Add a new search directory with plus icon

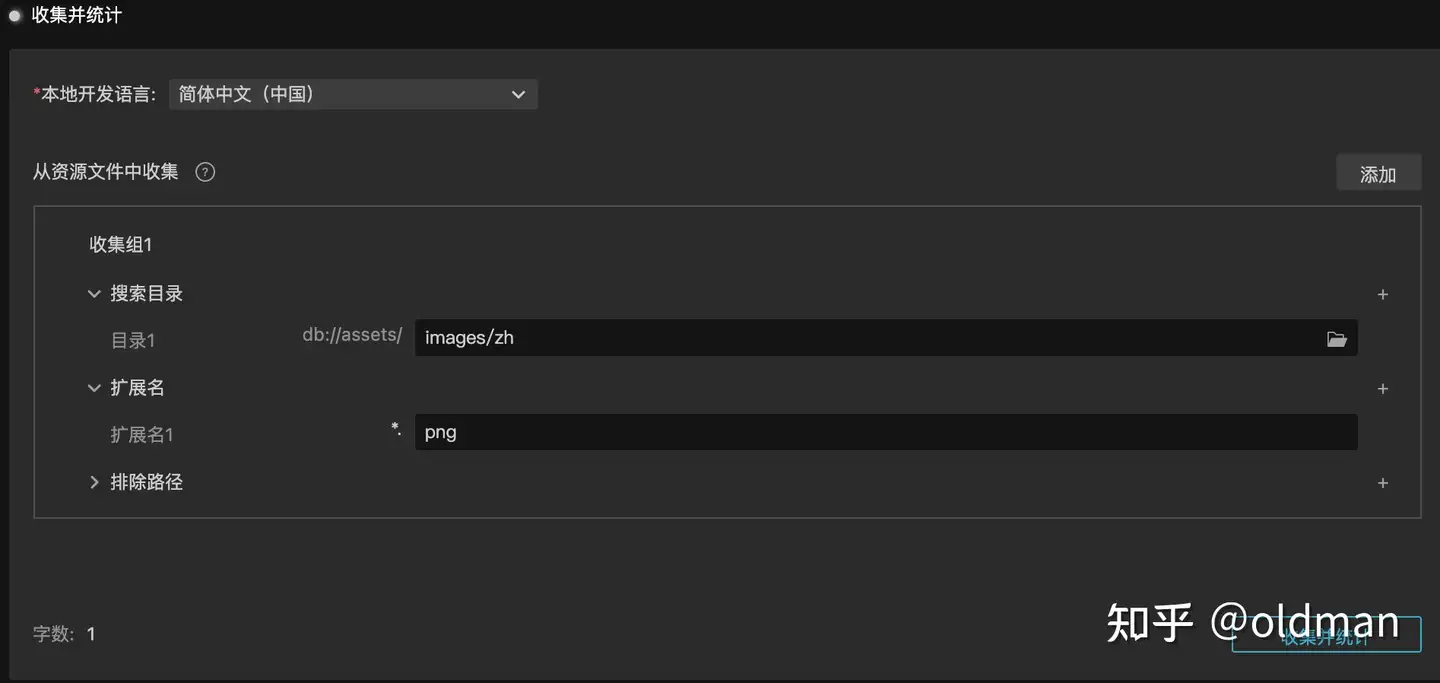click(1383, 295)
